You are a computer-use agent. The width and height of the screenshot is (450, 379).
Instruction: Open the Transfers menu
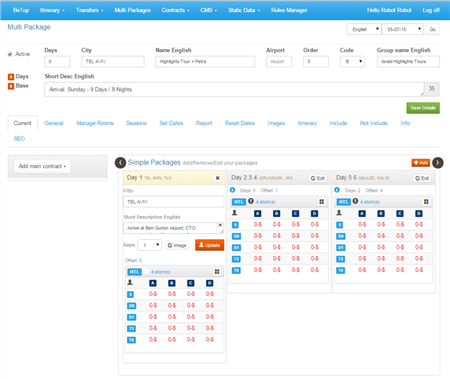click(x=90, y=10)
